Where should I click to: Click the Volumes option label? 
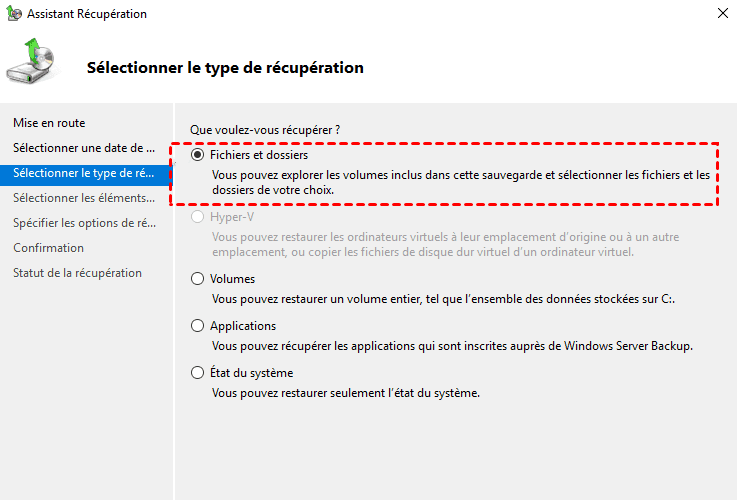pyautogui.click(x=232, y=279)
